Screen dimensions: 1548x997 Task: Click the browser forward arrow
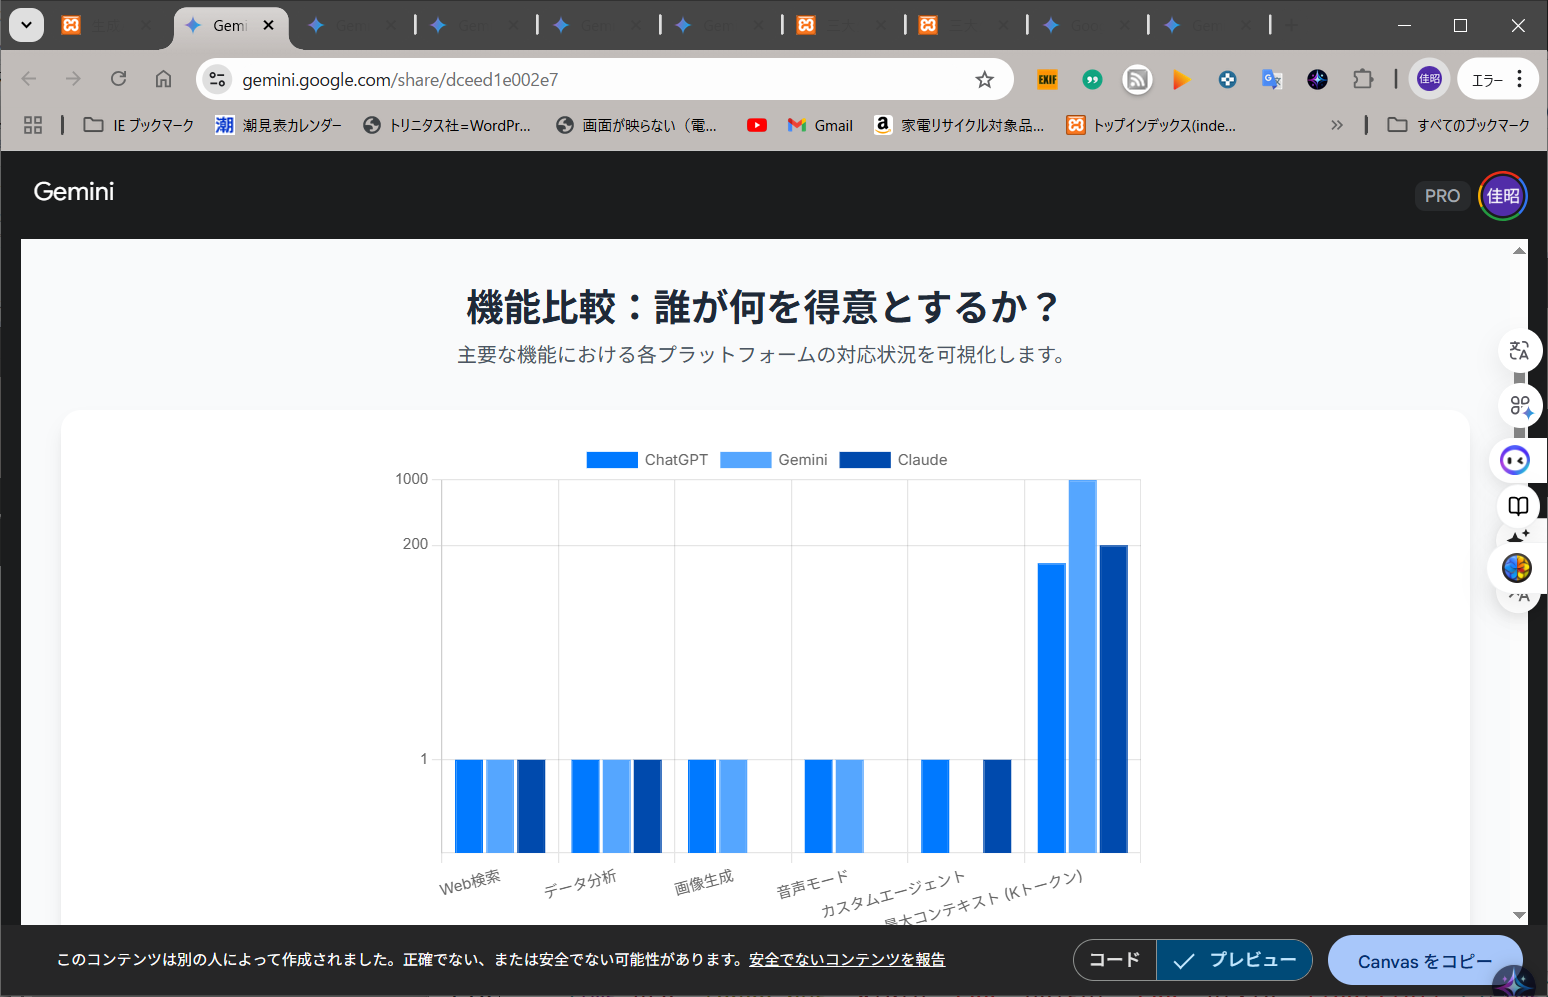pos(73,79)
